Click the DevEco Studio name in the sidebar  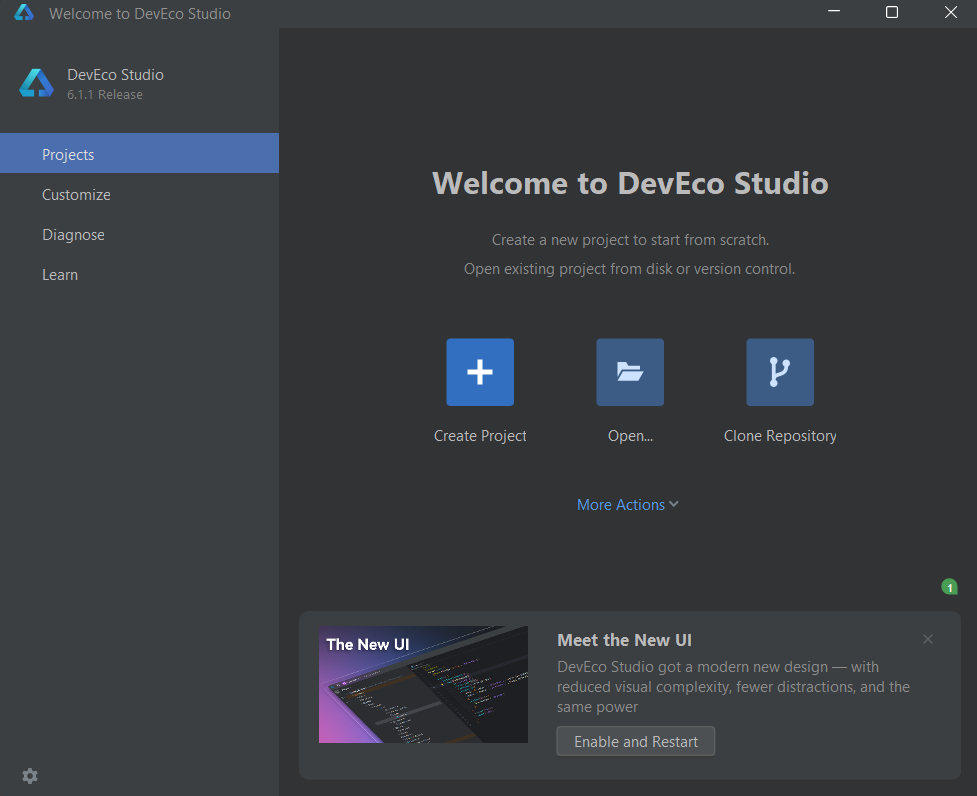point(115,75)
